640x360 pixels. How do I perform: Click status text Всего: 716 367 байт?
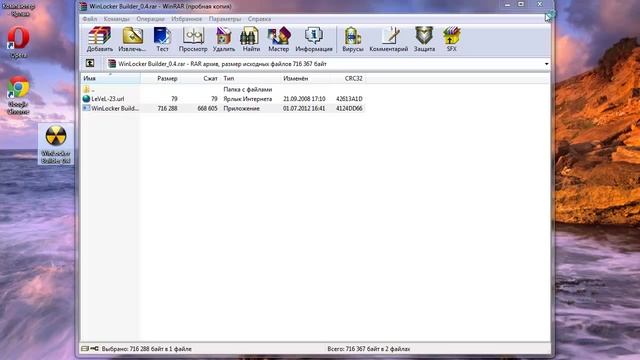[369, 349]
